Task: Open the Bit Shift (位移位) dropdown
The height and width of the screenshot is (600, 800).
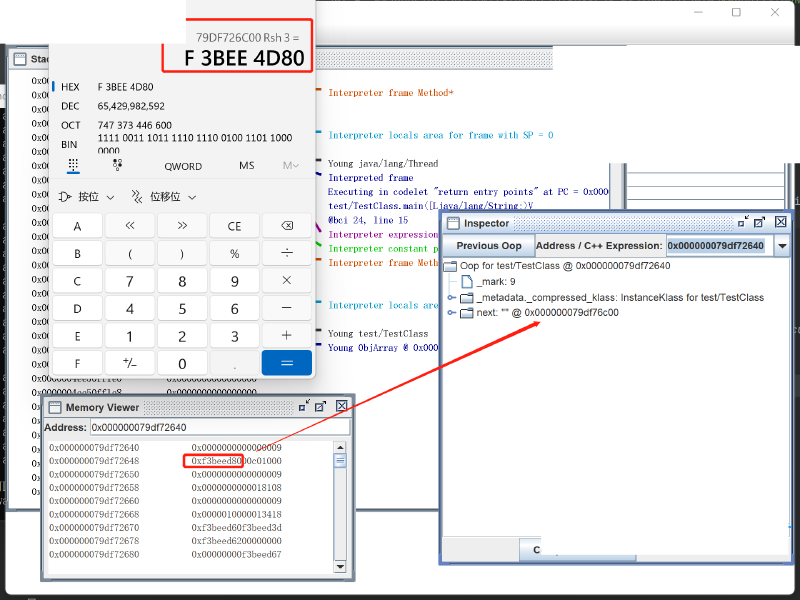Action: (x=172, y=197)
